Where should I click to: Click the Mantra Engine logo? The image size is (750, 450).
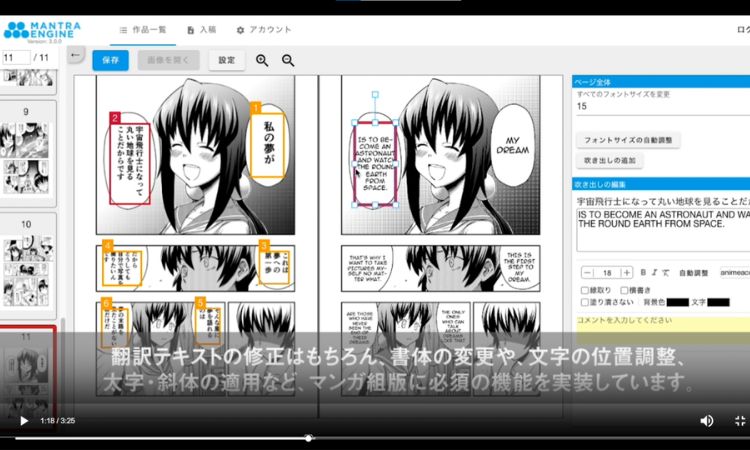(x=42, y=30)
